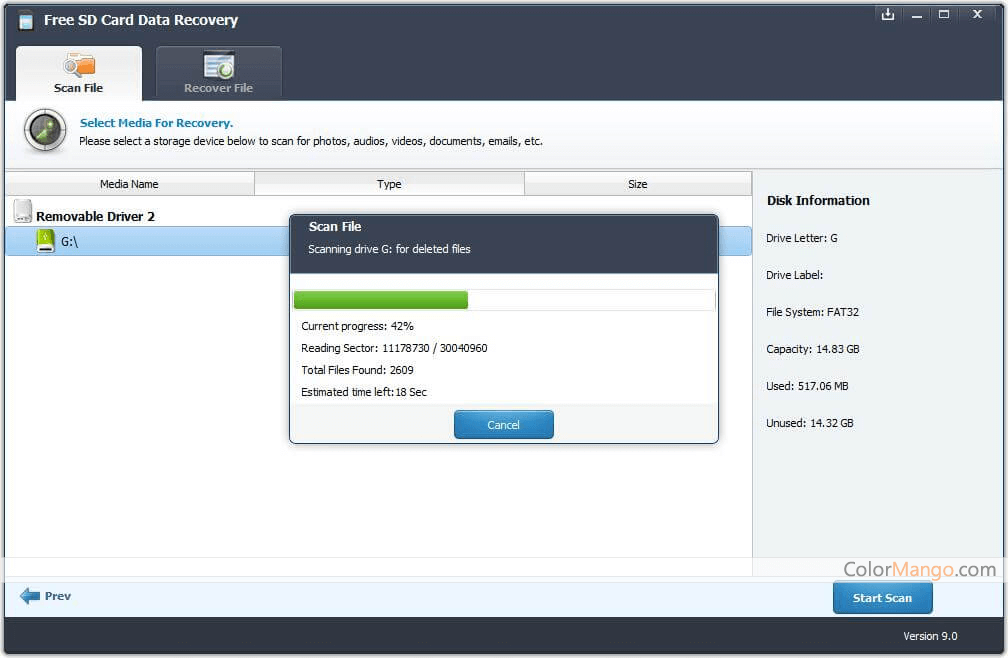Click the Start Scan button
This screenshot has height=658, width=1008.
882,598
